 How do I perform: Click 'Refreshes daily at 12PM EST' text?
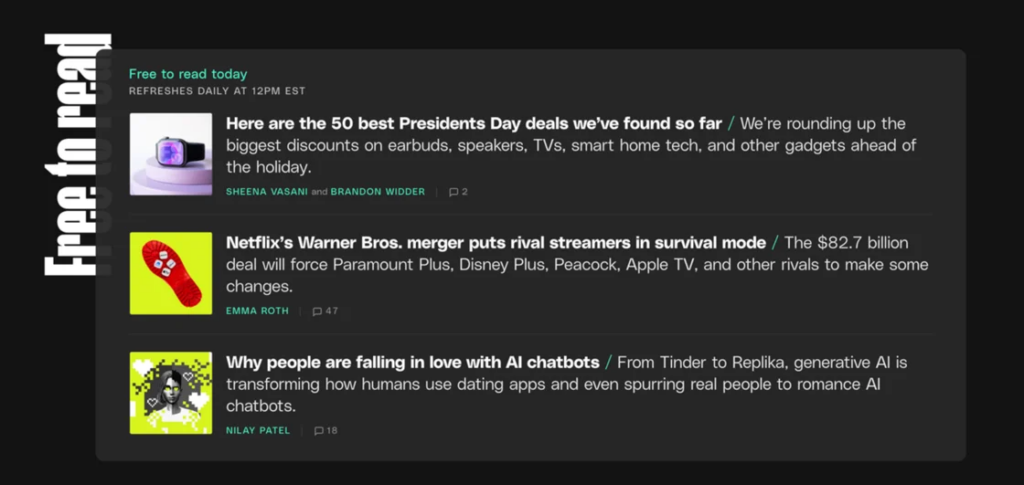(216, 91)
